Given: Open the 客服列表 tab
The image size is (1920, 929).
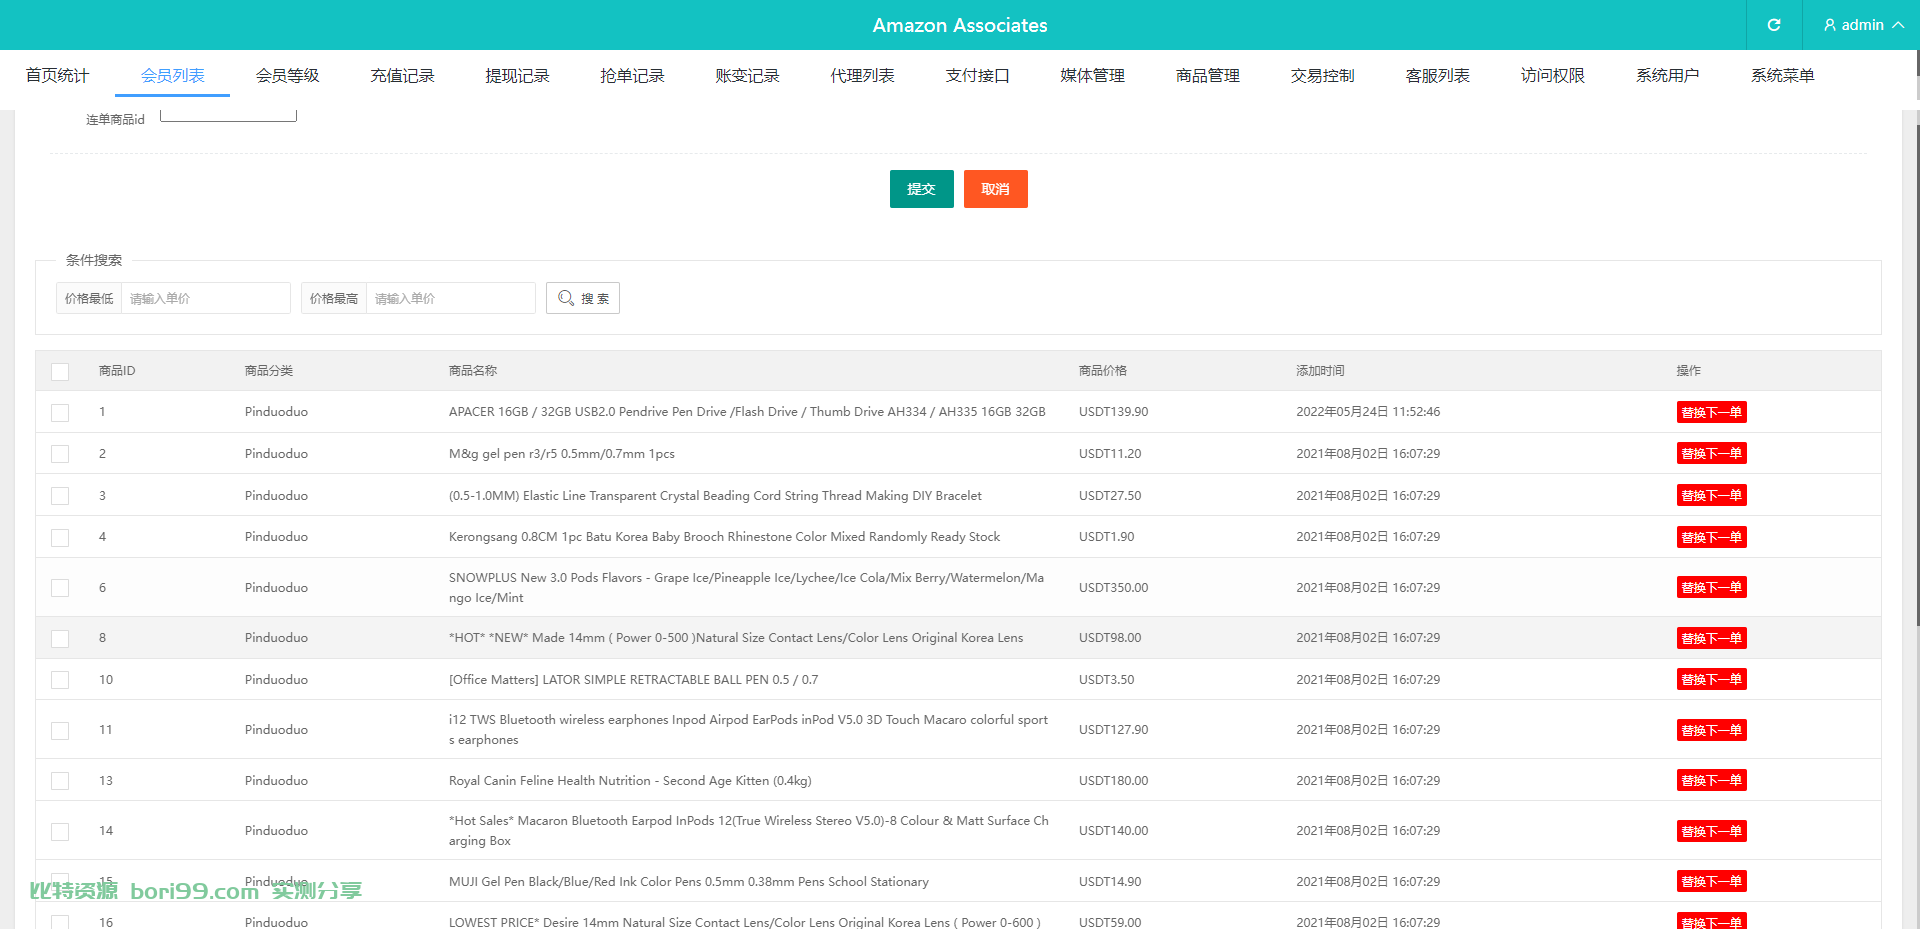Looking at the screenshot, I should tap(1437, 75).
